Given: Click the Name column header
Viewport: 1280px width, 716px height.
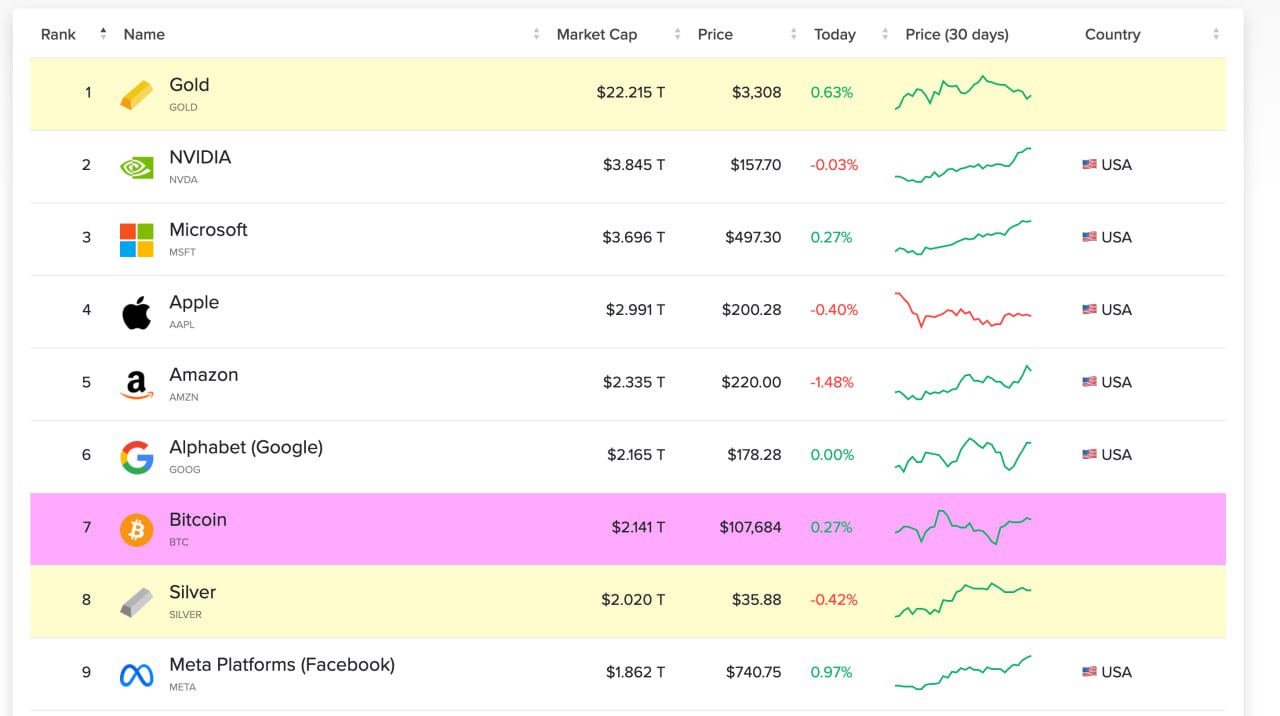Looking at the screenshot, I should click(x=144, y=34).
